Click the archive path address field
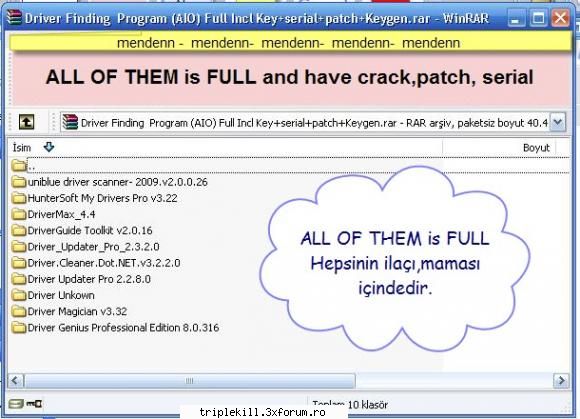 (x=313, y=122)
